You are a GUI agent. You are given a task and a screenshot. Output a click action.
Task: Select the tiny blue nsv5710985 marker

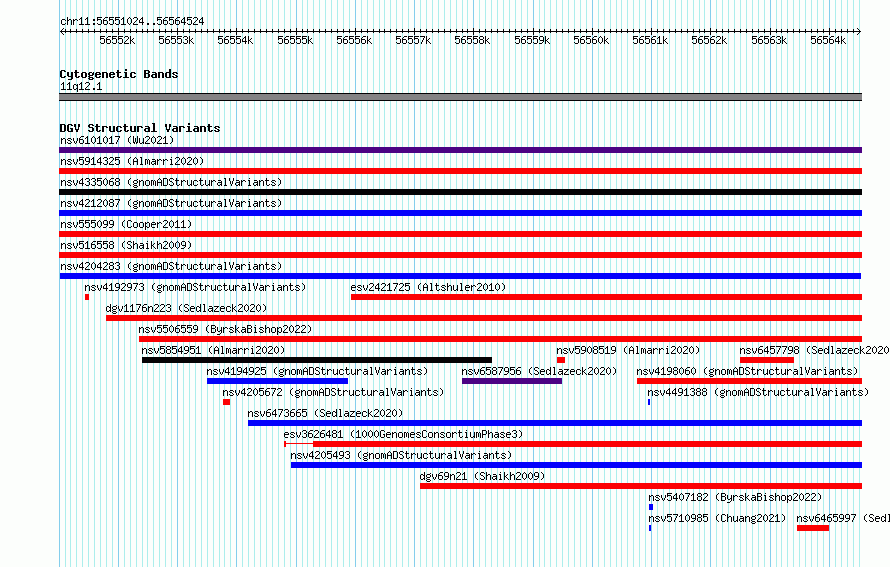pos(650,528)
